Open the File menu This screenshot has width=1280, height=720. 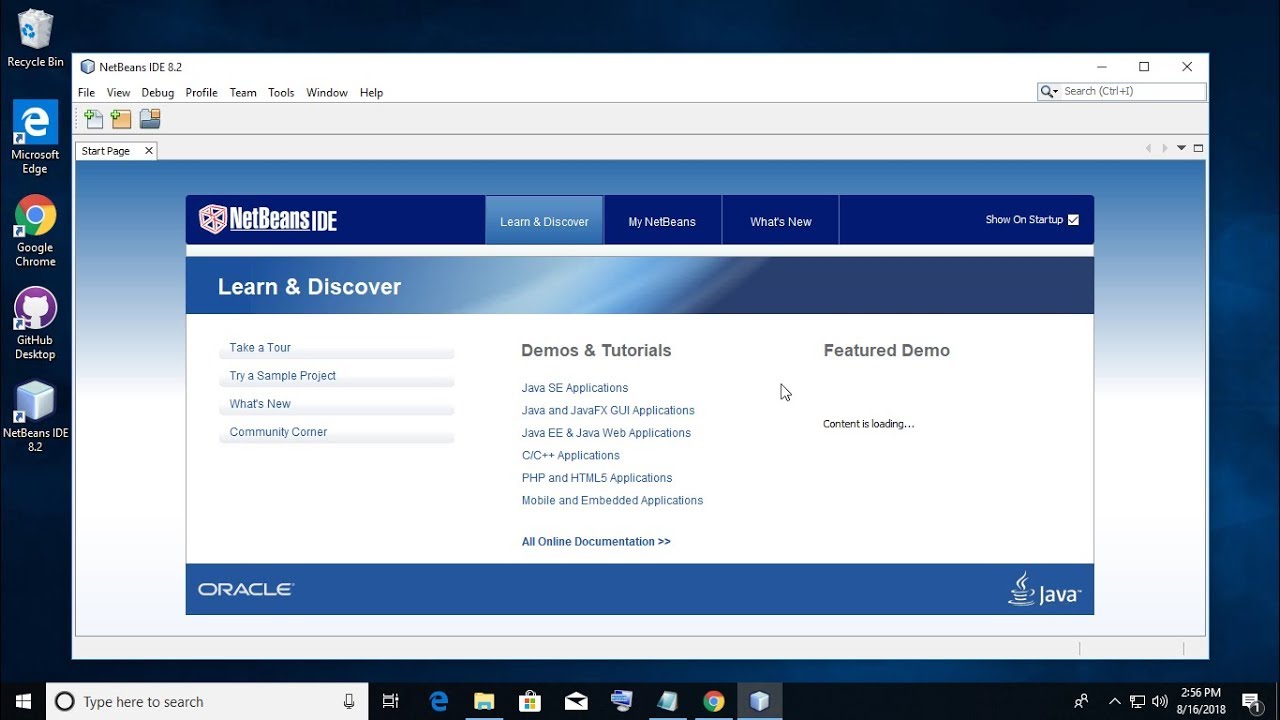87,92
